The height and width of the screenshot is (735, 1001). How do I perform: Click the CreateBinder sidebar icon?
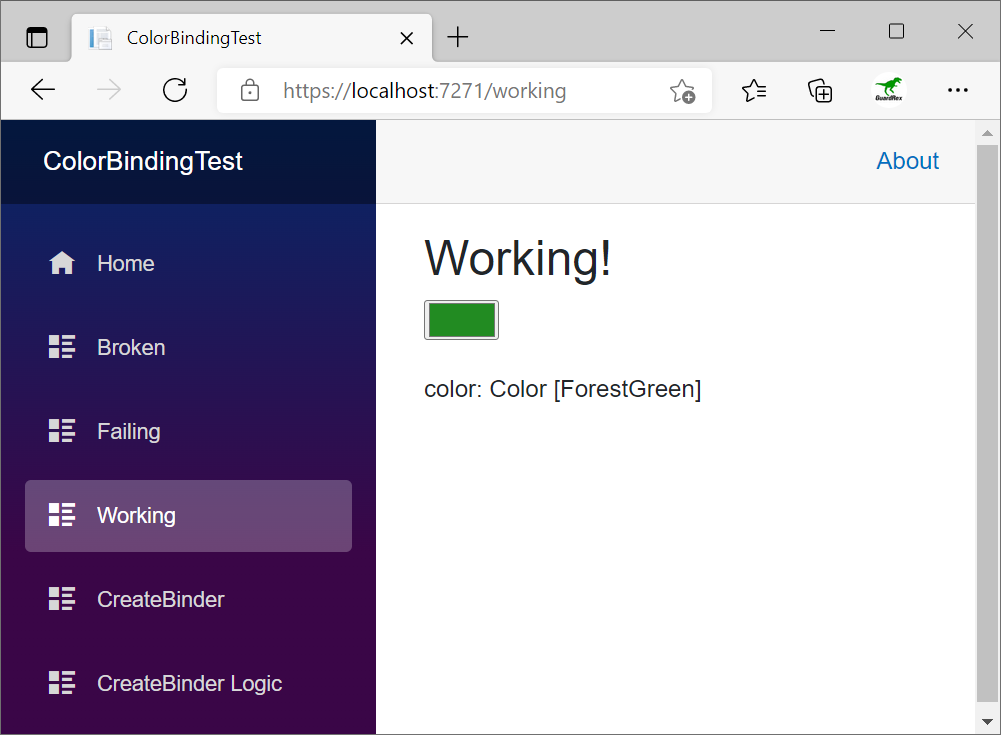[61, 598]
